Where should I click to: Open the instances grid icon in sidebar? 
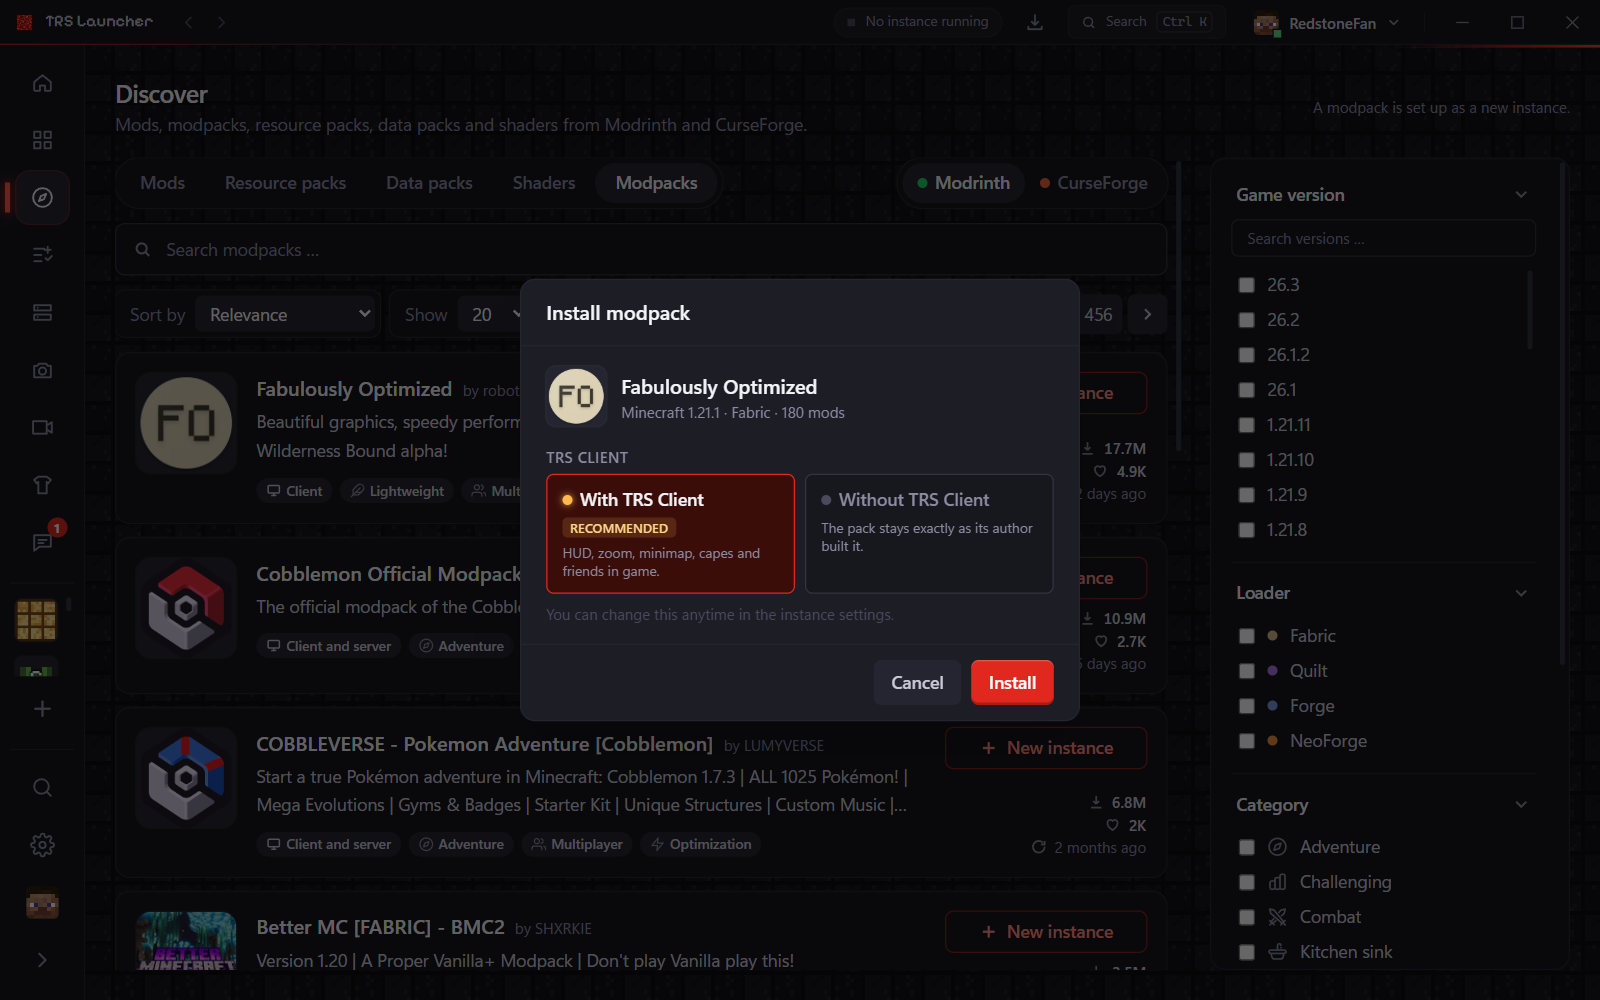42,140
